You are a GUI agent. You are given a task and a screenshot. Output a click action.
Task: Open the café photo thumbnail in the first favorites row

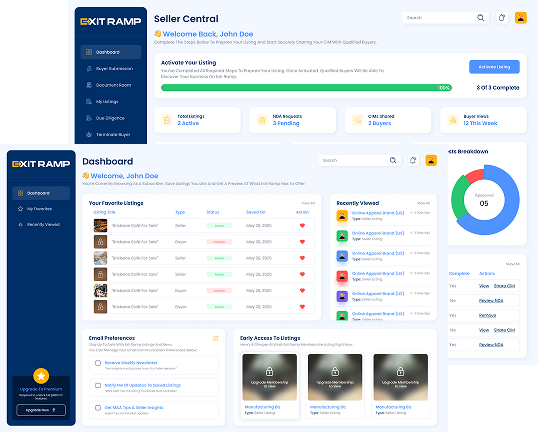[x=101, y=225]
